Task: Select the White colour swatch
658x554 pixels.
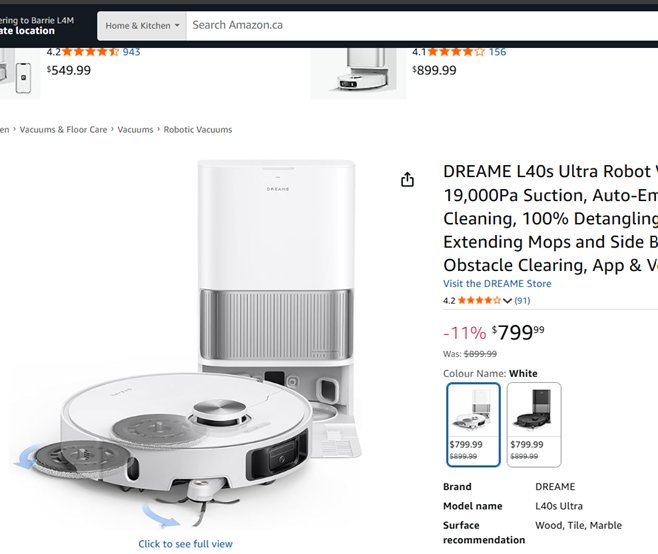Action: (x=473, y=424)
